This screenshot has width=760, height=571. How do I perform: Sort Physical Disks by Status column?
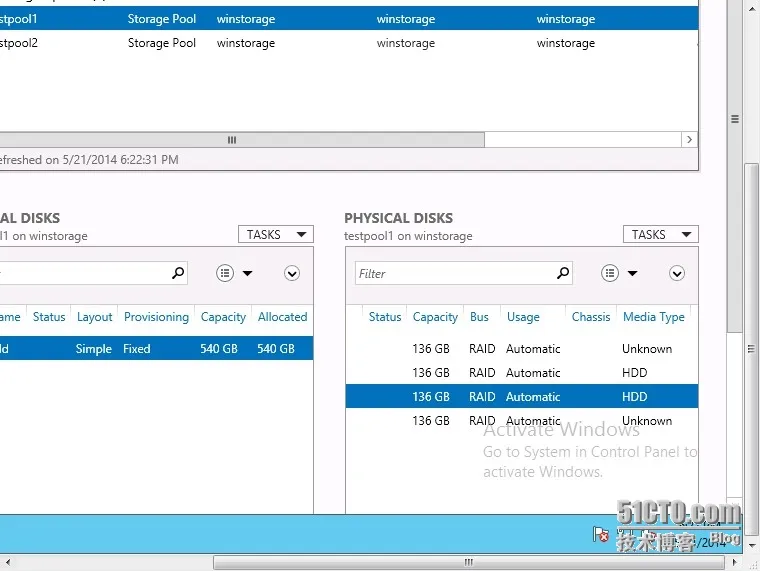385,317
